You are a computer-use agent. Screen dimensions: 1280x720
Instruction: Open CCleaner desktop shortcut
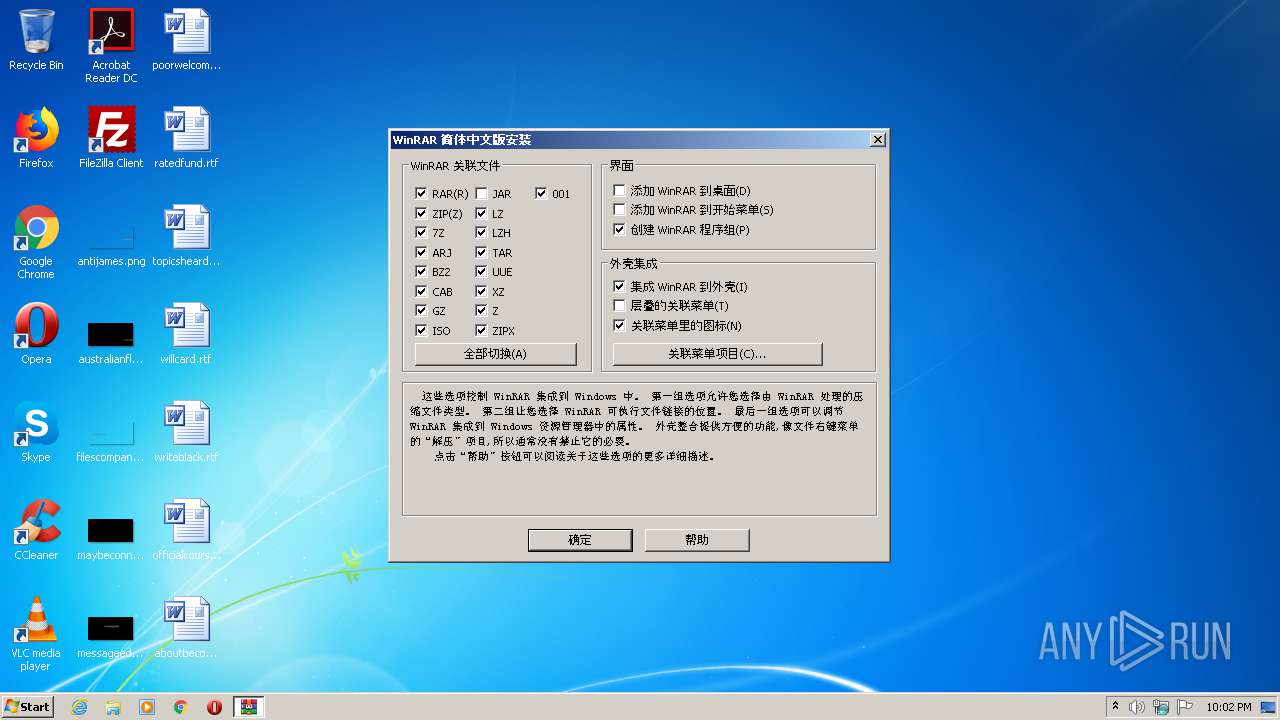[x=36, y=530]
